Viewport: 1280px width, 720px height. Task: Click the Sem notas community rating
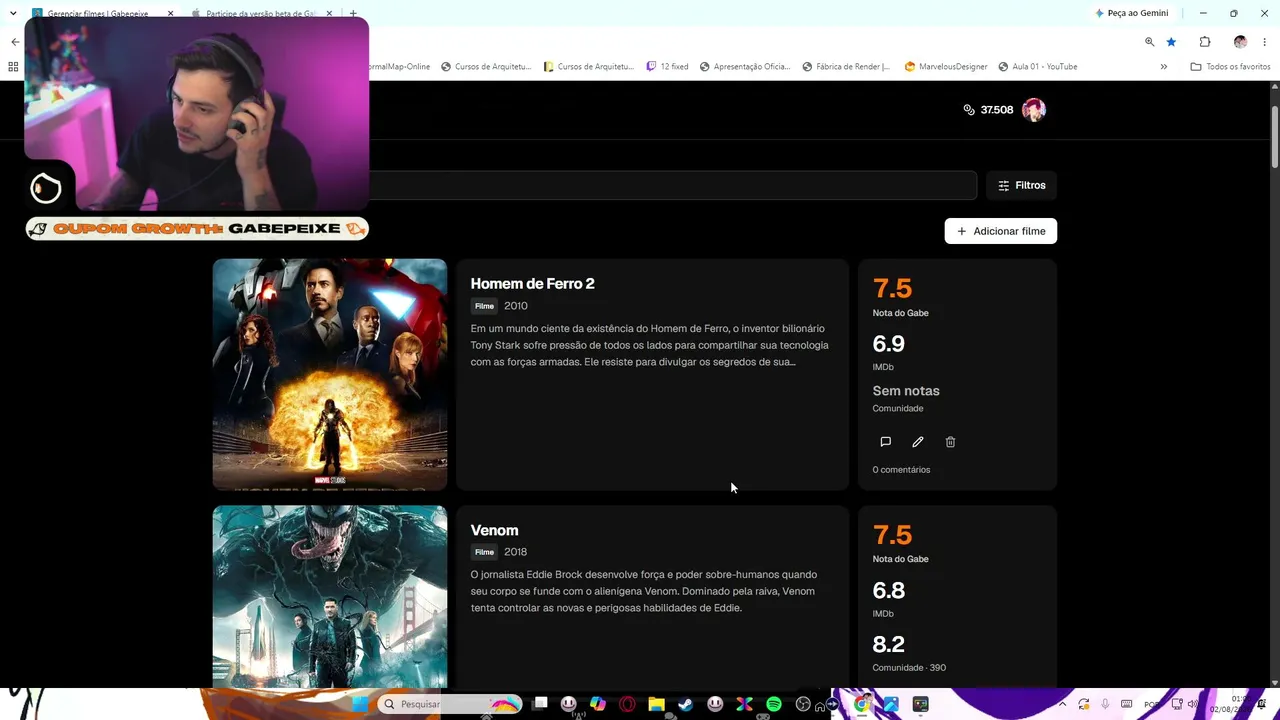tap(906, 391)
